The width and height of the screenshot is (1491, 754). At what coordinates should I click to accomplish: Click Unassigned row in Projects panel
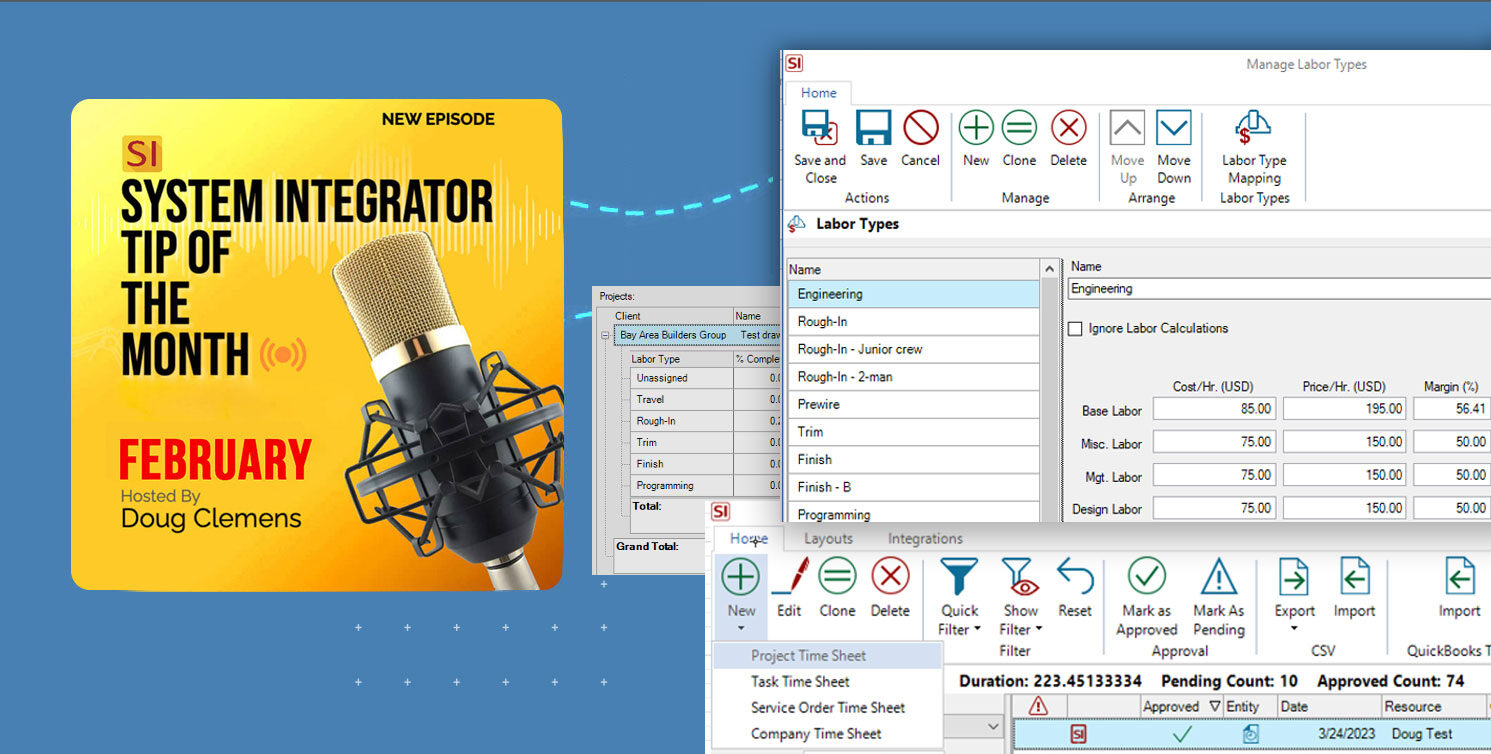(706, 378)
